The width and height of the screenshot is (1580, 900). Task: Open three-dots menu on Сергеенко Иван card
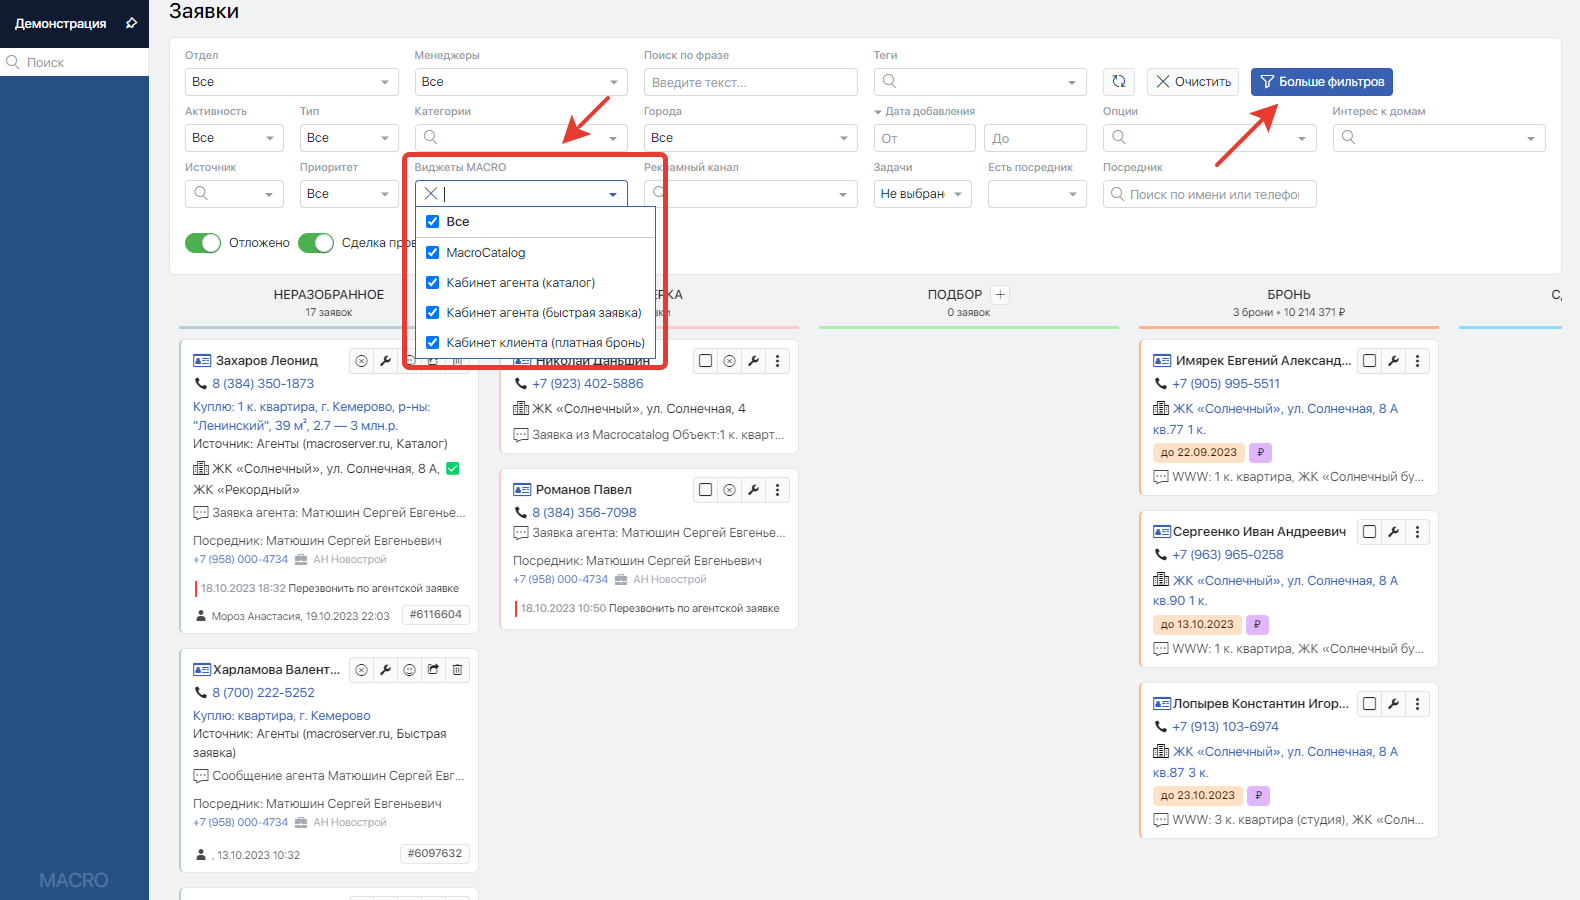[1417, 532]
